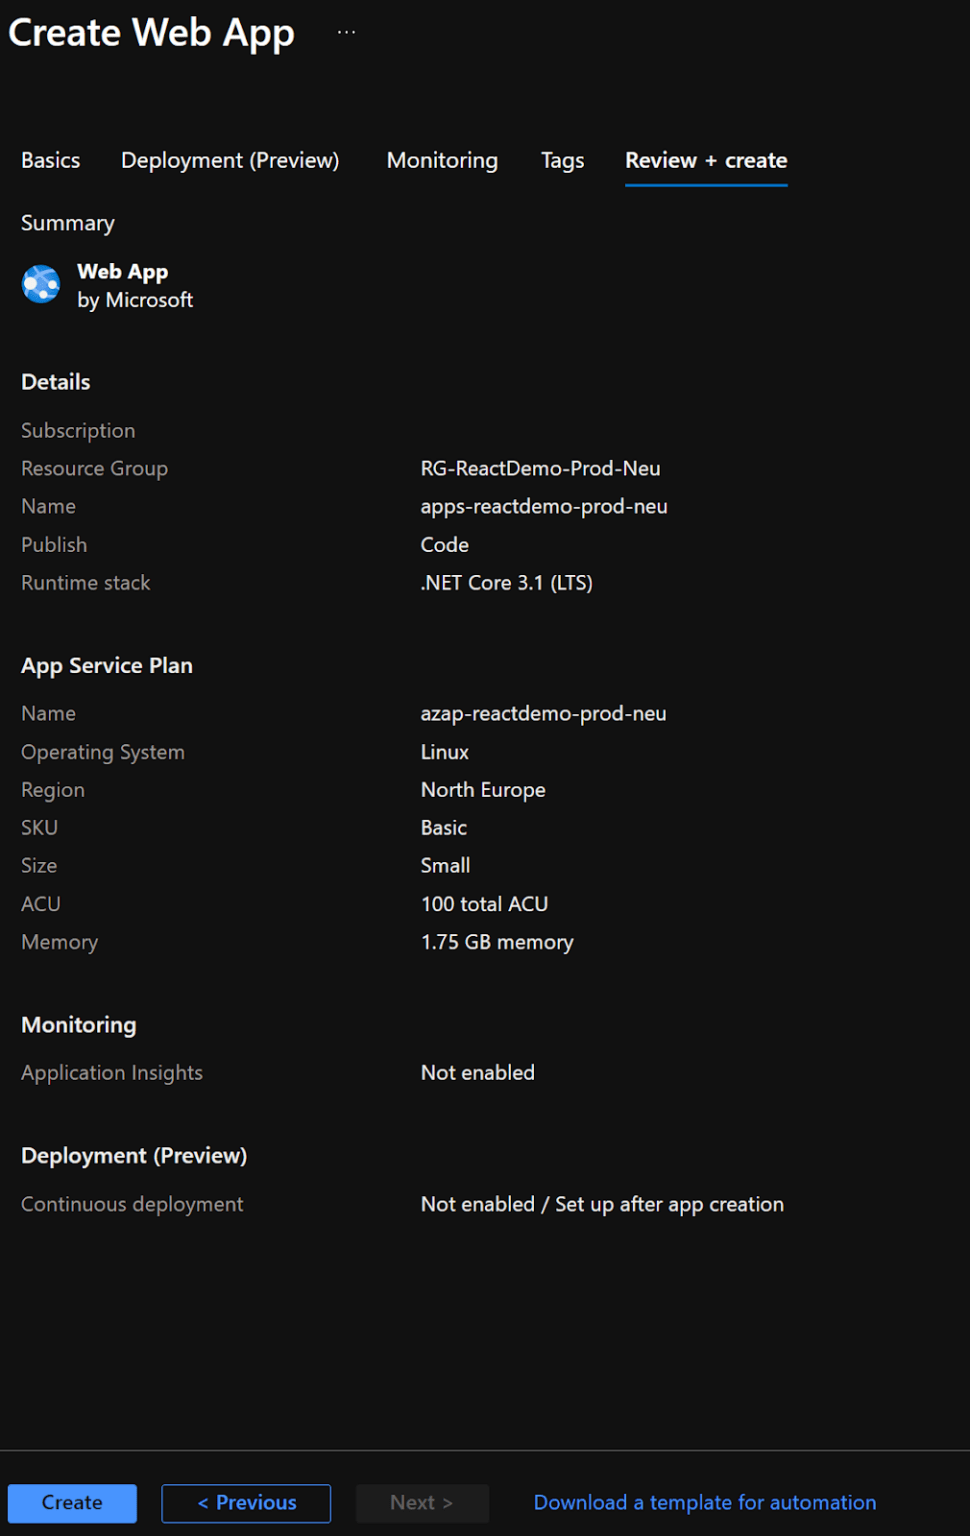This screenshot has width=970, height=1536.
Task: Click the app name apps-reactdemo-prod-neu
Action: 544,506
